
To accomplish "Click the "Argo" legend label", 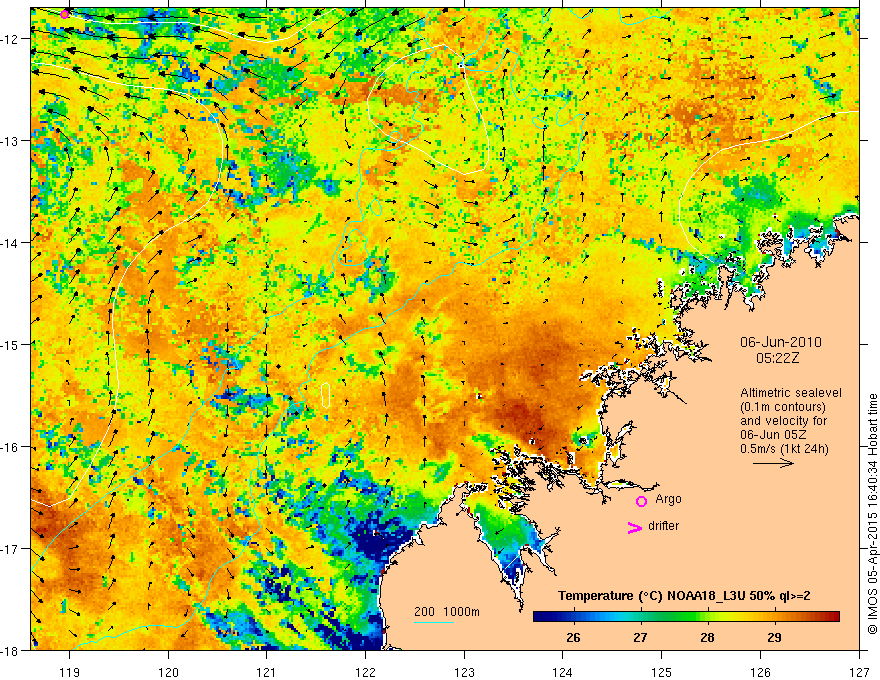I will coord(668,499).
